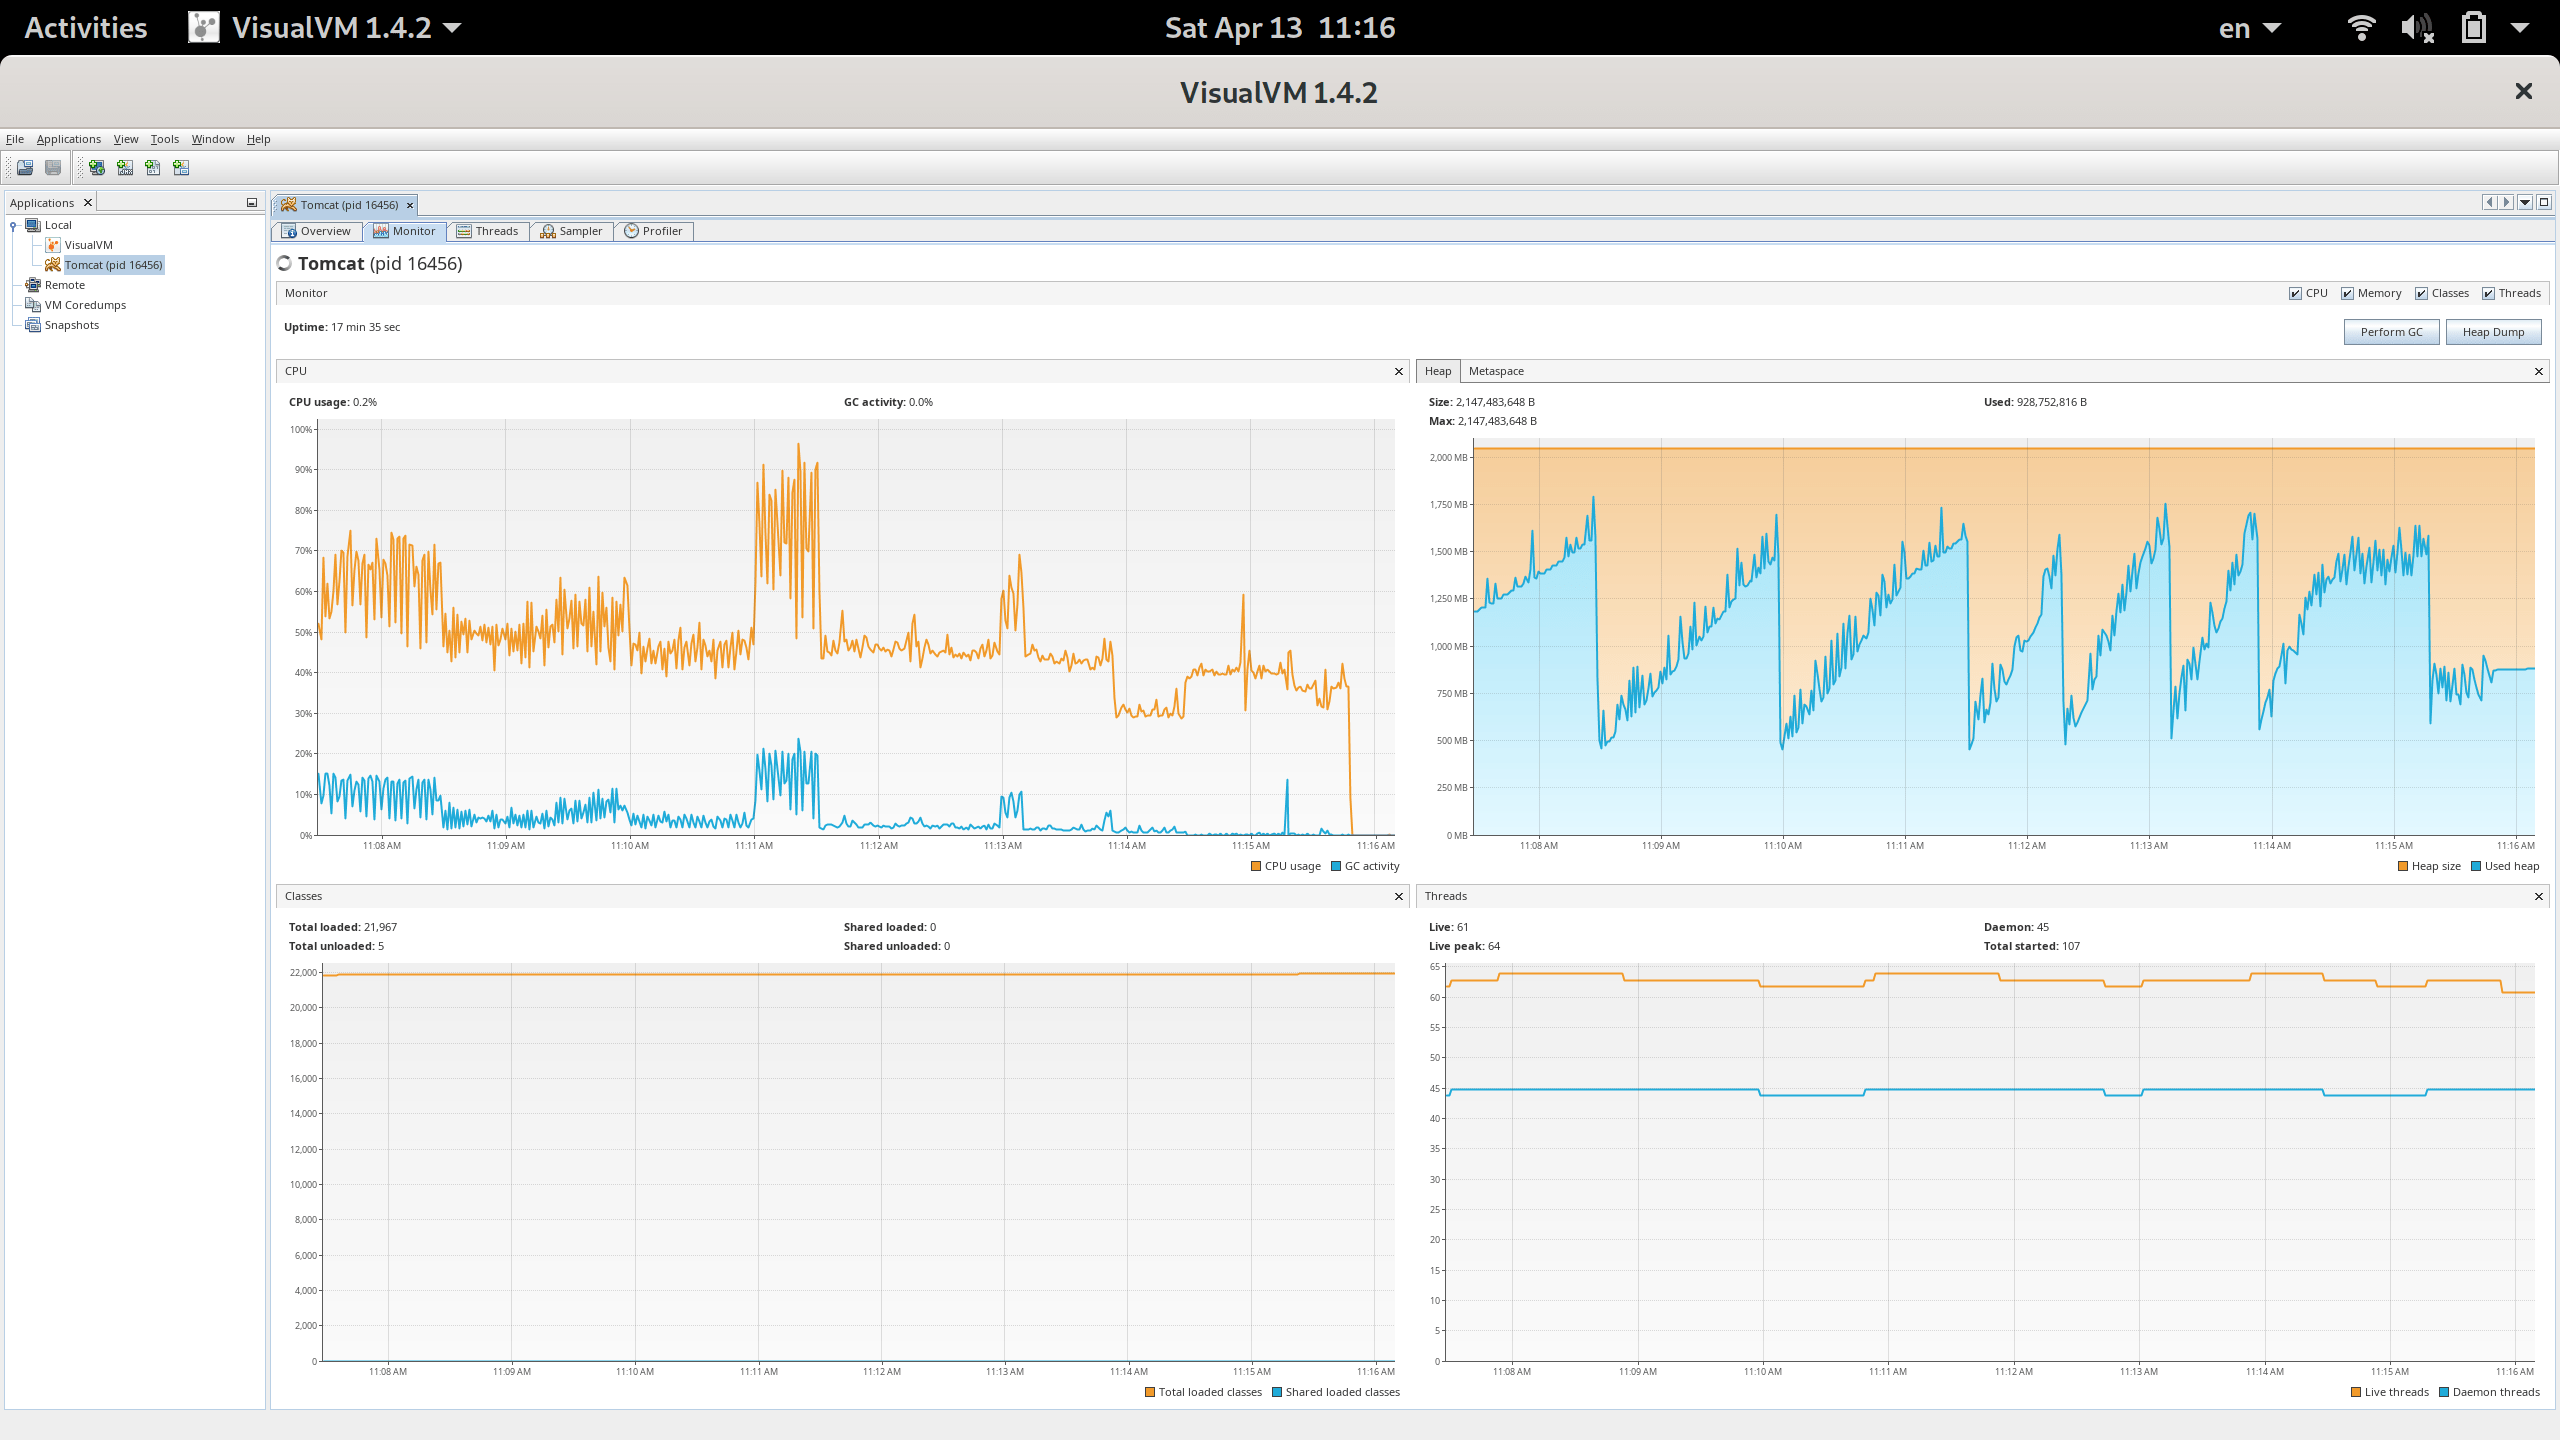Close the CPU chart panel
Image resolution: width=2560 pixels, height=1440 pixels.
point(1399,372)
